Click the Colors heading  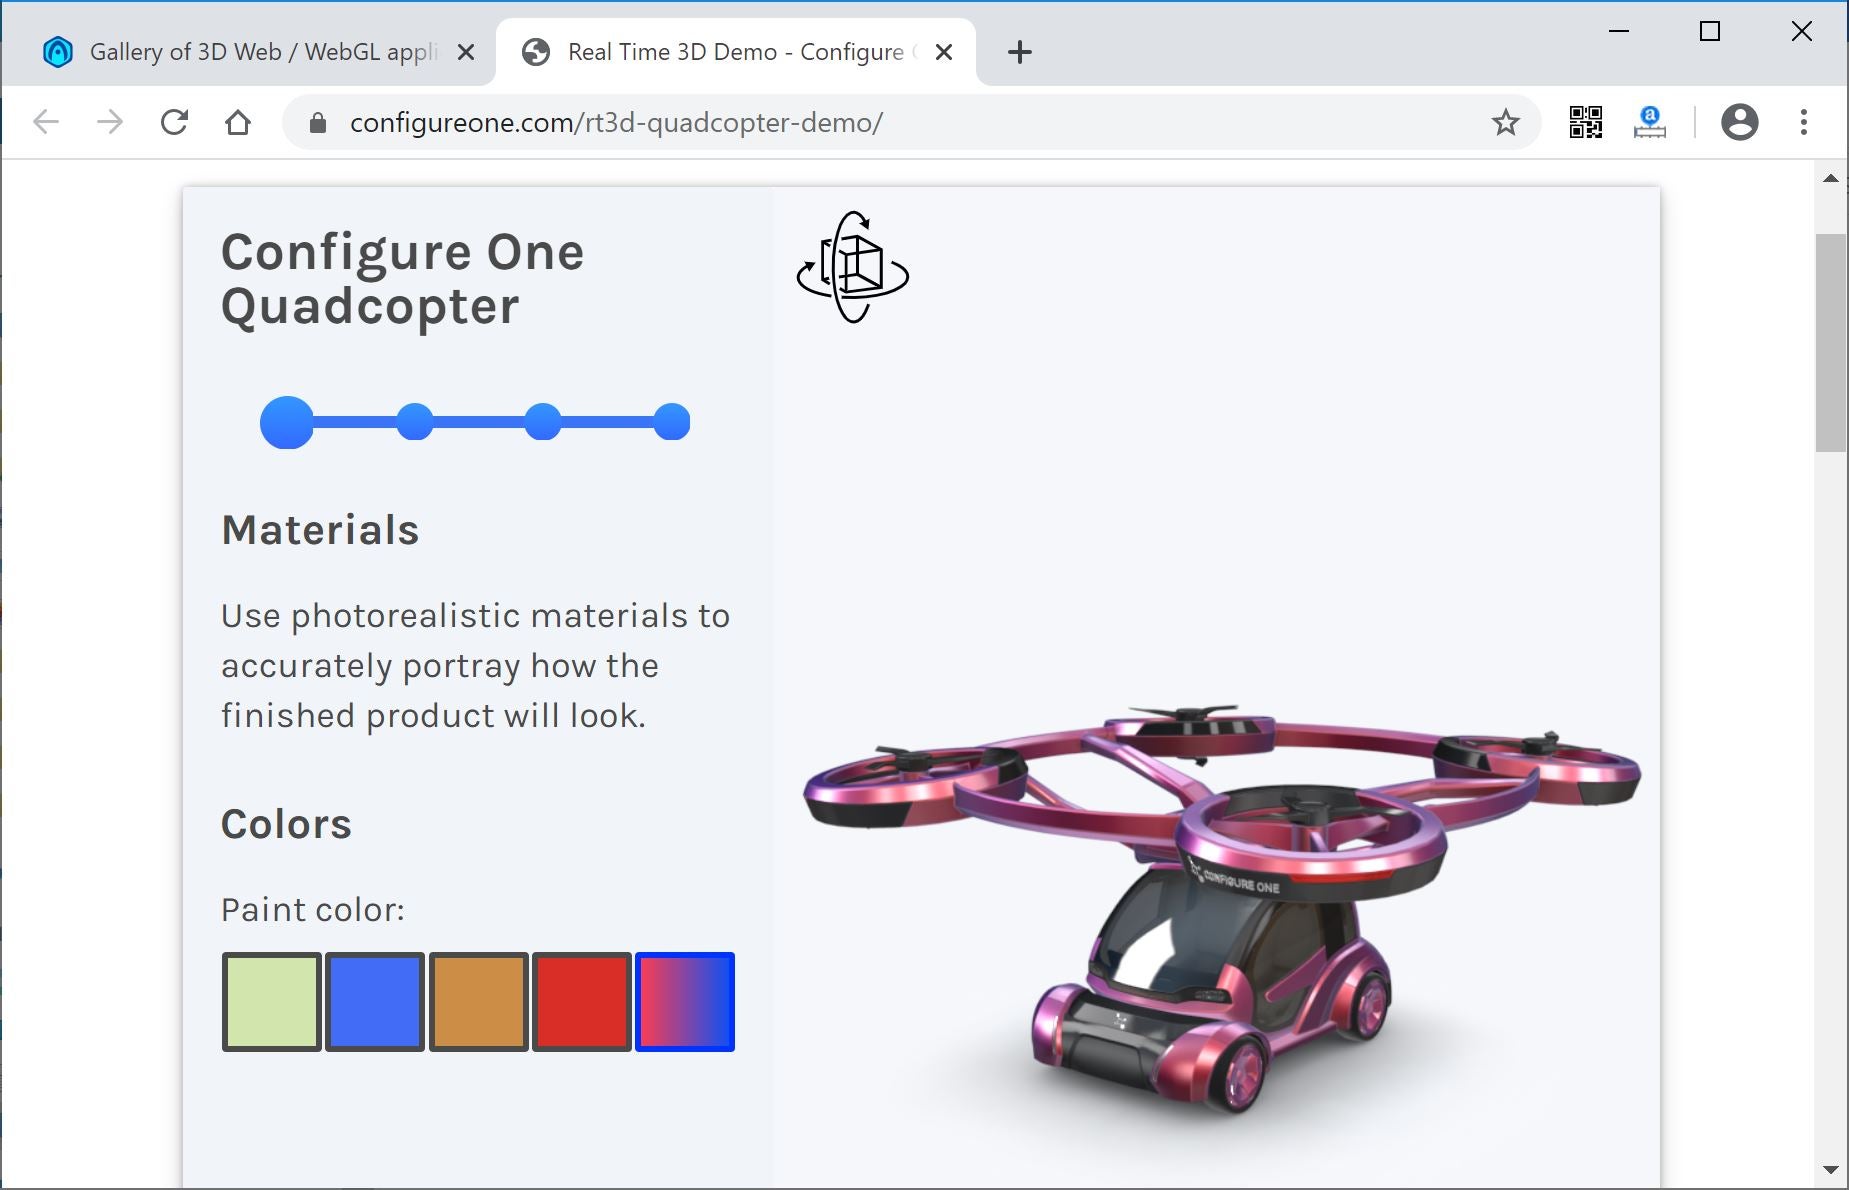tap(286, 824)
